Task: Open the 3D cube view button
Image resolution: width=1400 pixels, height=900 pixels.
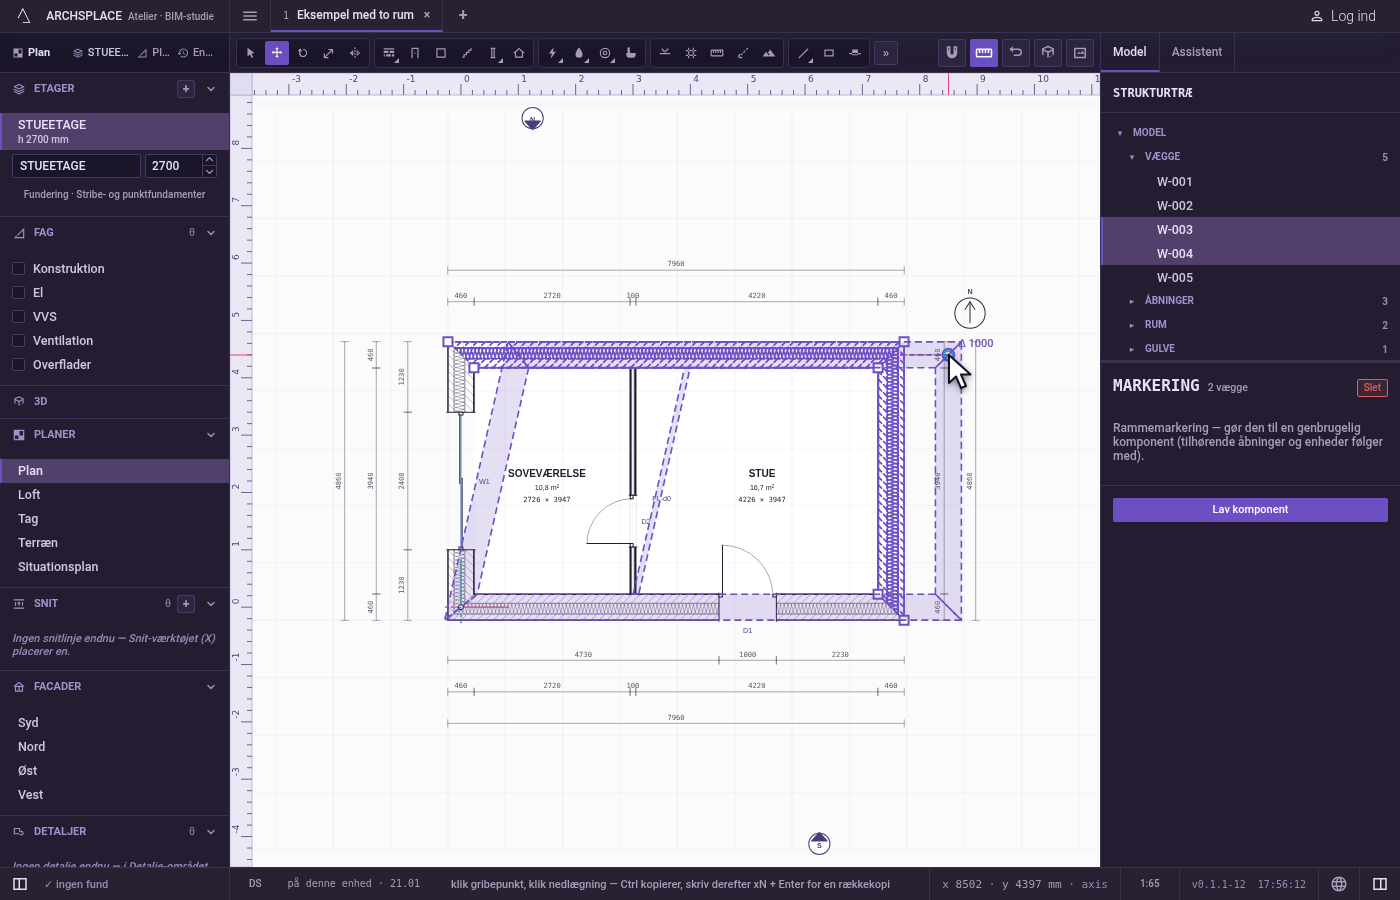Action: 1048,53
